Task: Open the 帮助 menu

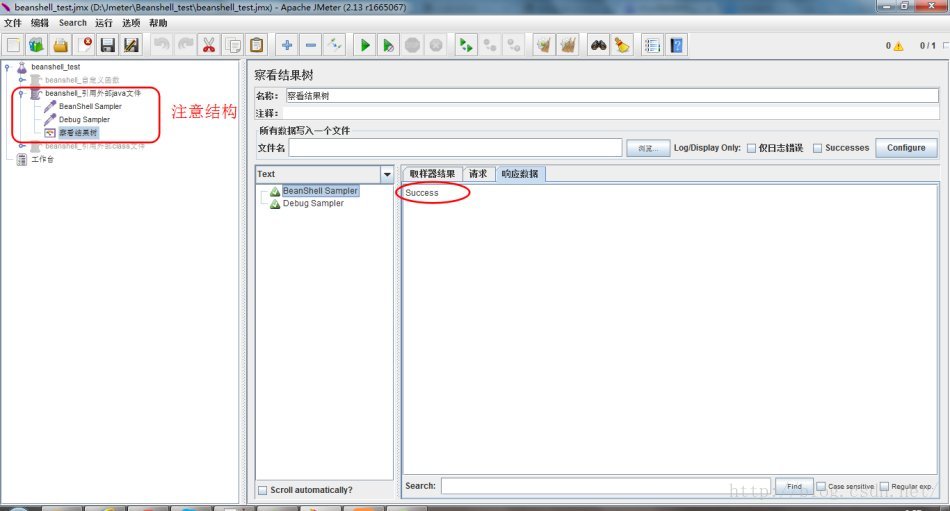Action: click(158, 23)
